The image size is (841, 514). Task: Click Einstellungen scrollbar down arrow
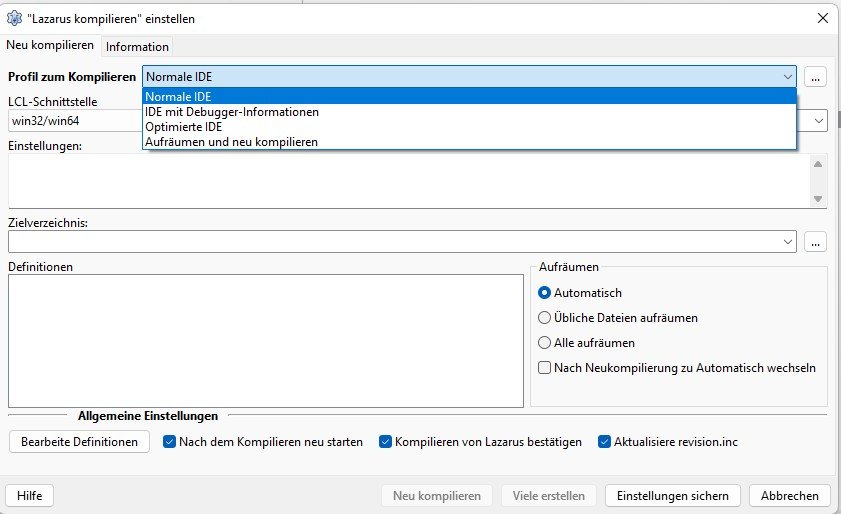coord(817,199)
